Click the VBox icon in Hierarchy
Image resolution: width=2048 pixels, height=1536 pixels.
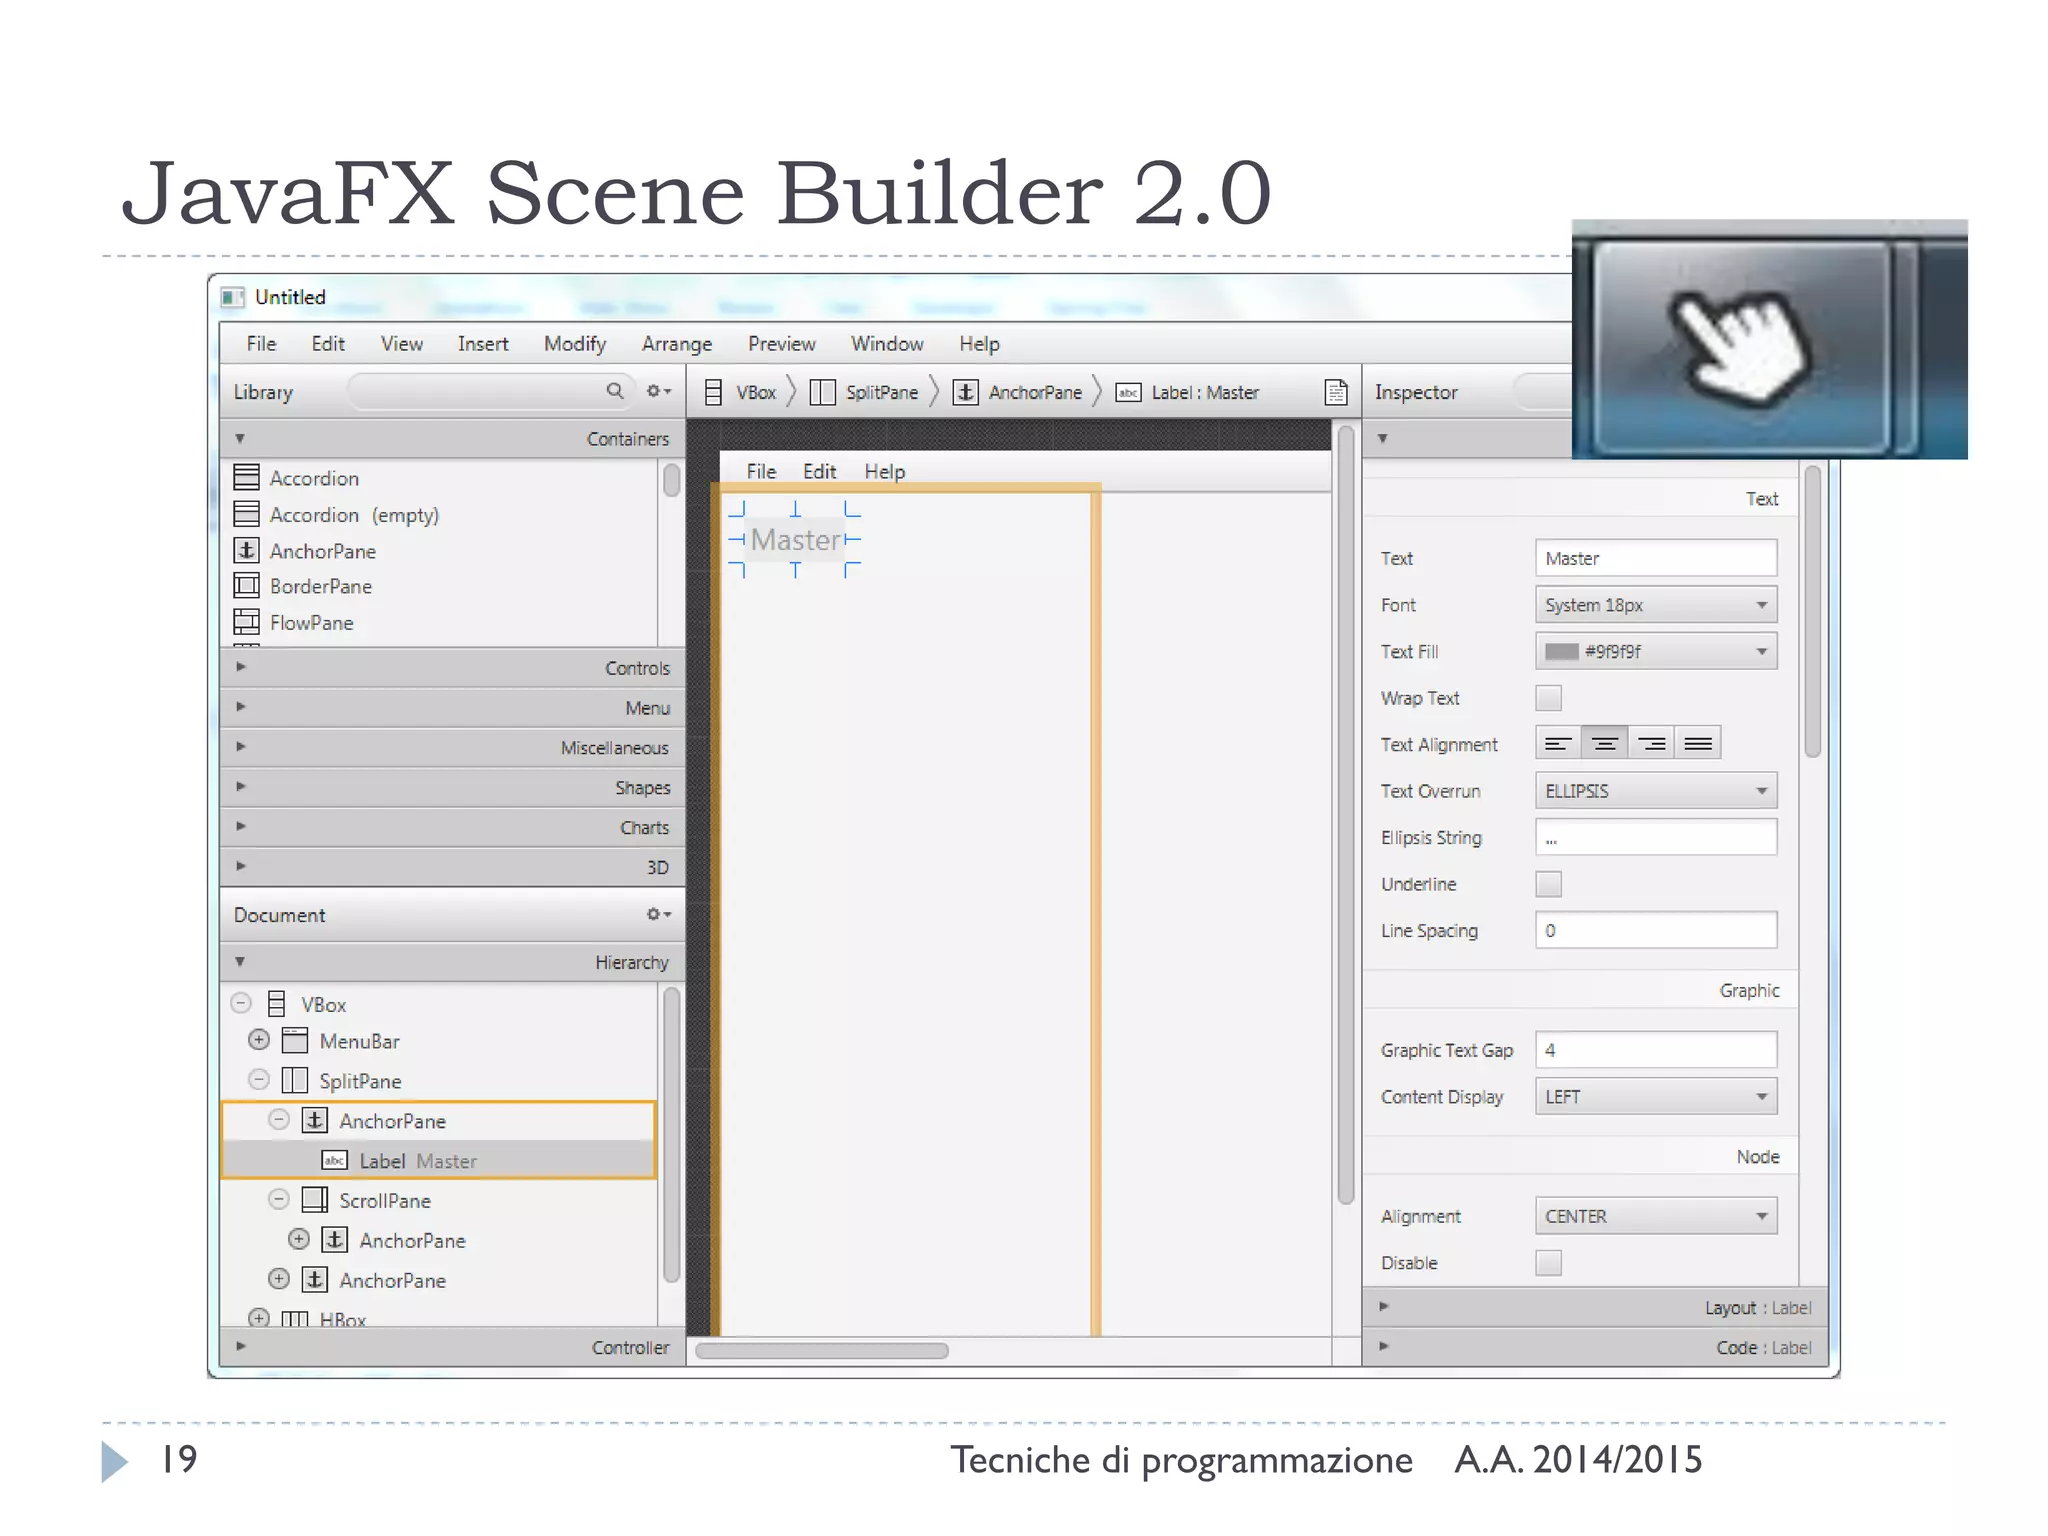tap(277, 1004)
